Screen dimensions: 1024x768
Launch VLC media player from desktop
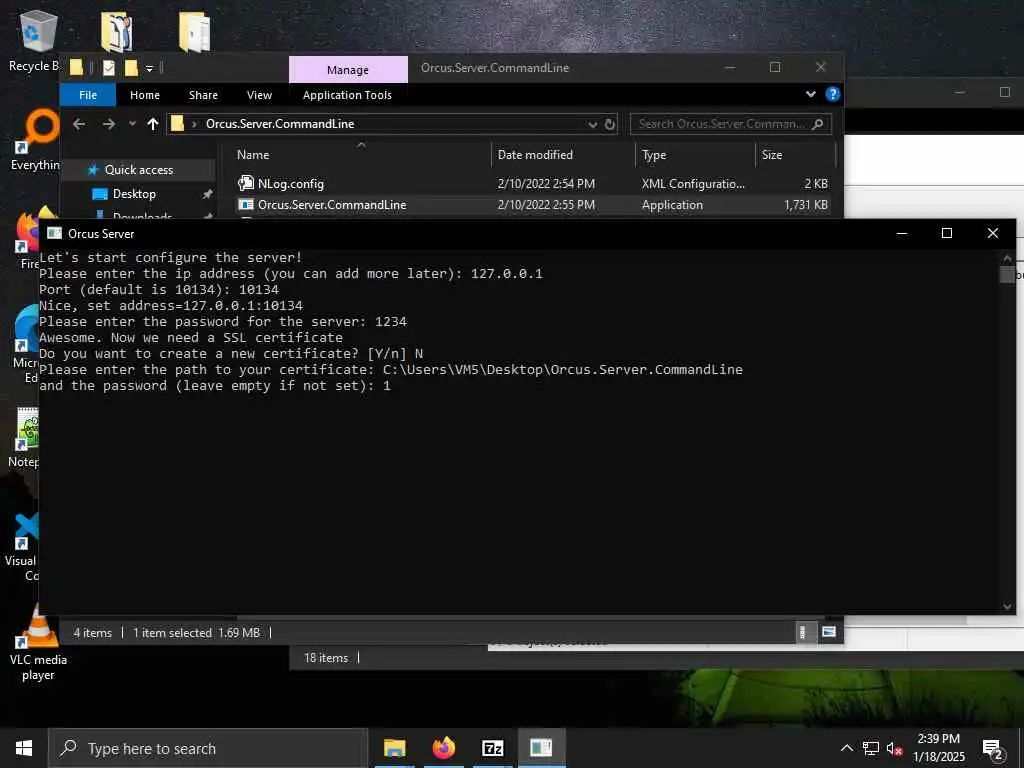(x=38, y=643)
